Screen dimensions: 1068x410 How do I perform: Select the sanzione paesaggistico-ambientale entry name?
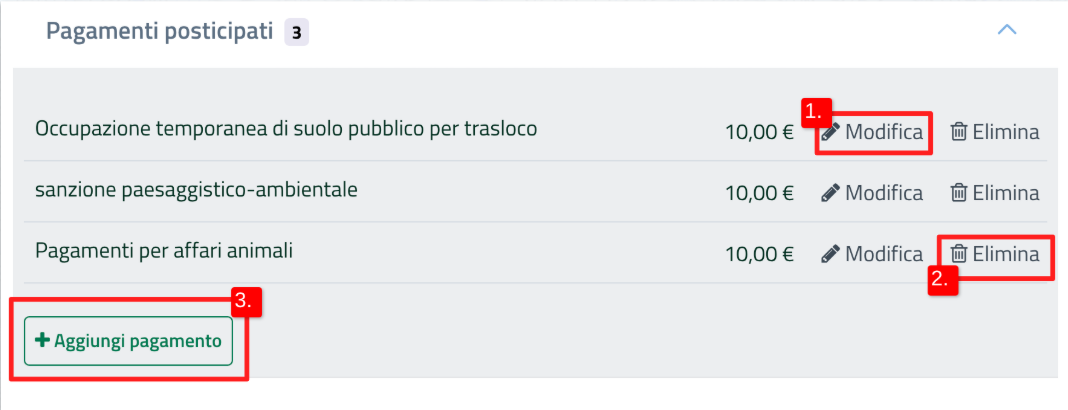tap(196, 190)
